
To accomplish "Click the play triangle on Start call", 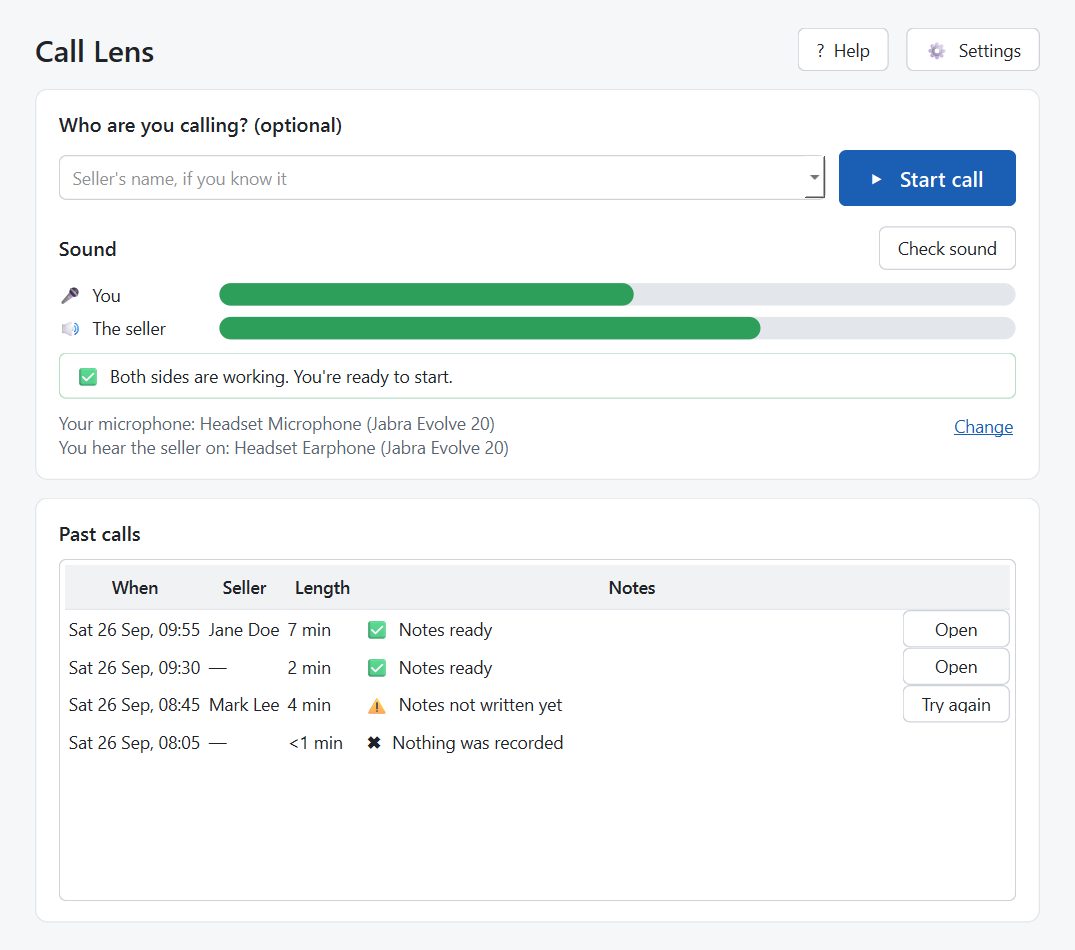I will click(x=876, y=180).
